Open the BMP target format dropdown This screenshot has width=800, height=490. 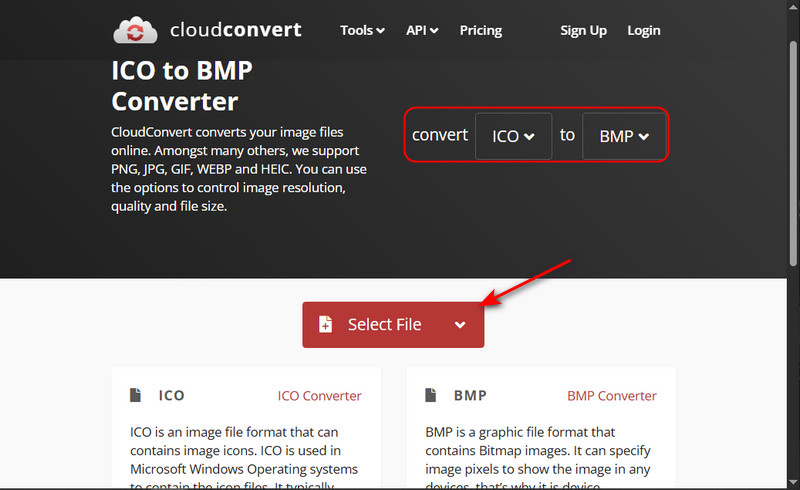coord(624,136)
